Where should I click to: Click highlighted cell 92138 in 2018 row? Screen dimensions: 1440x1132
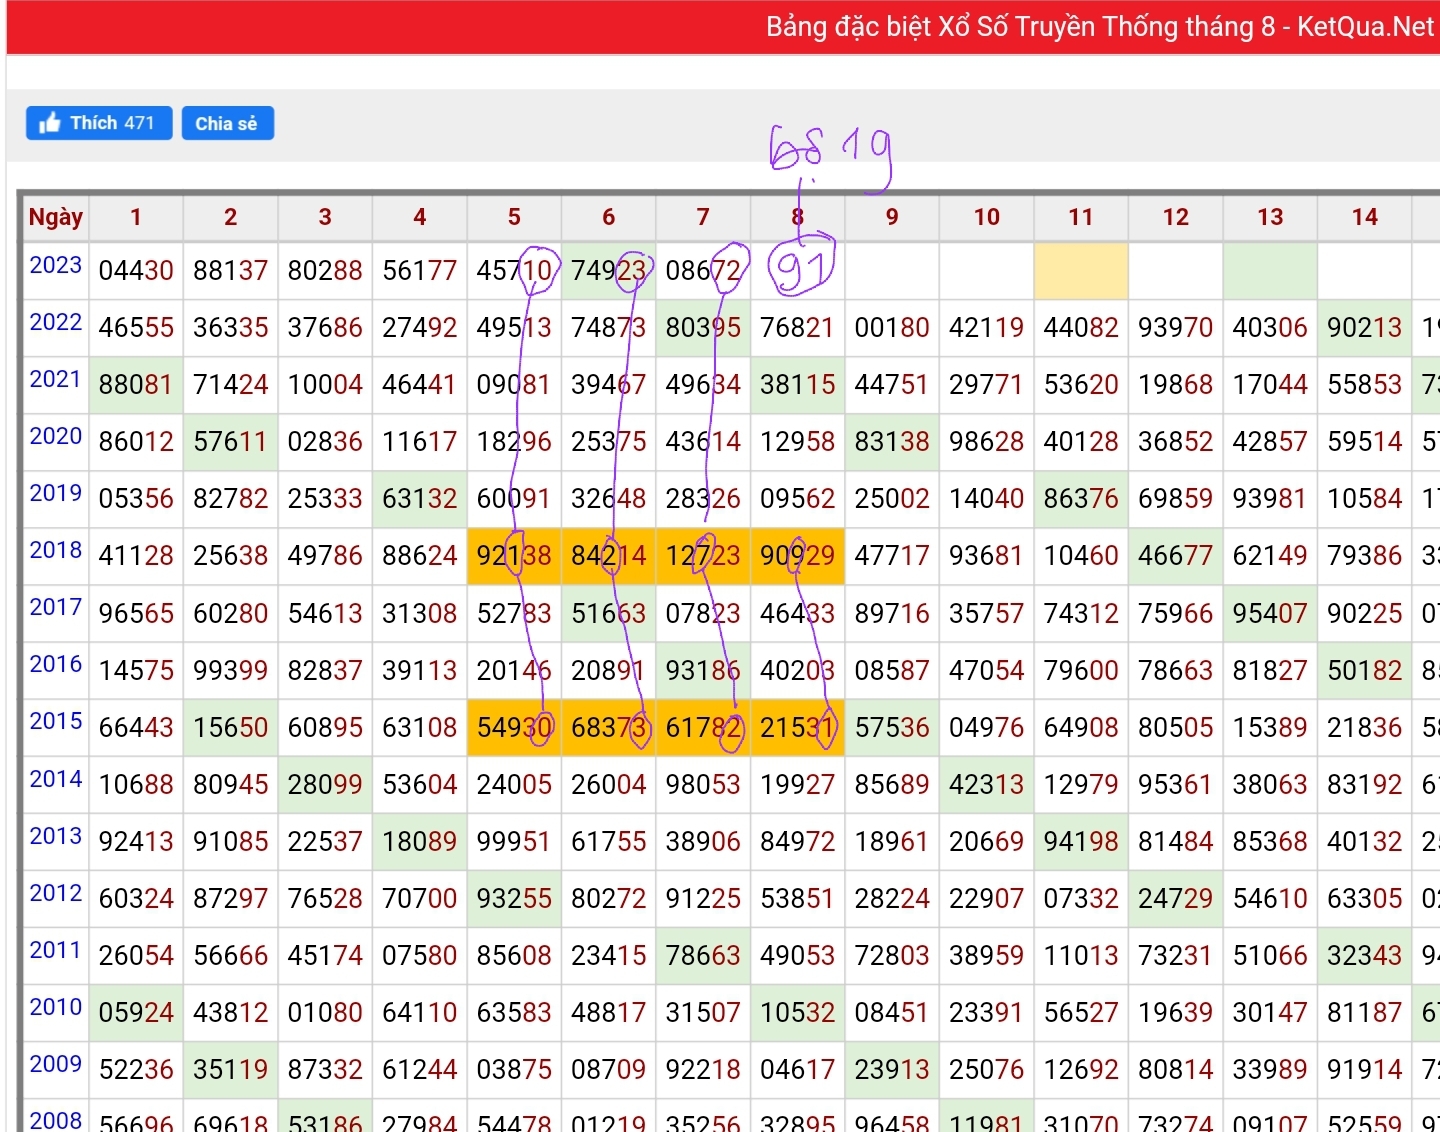[x=514, y=555]
